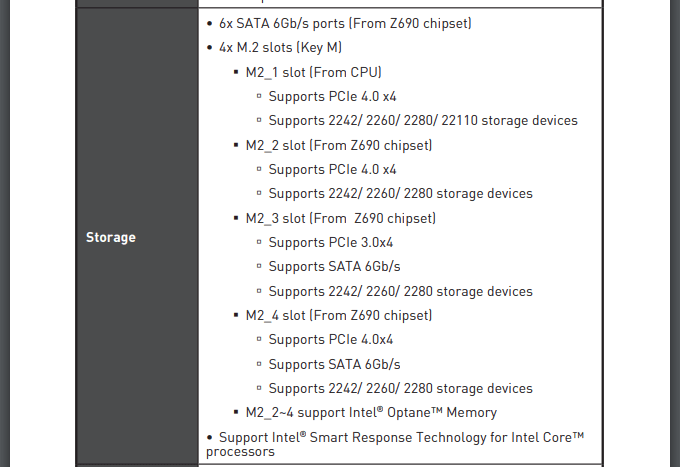Image resolution: width=680 pixels, height=467 pixels.
Task: Click the line listing 22110 storage devices
Action: (423, 121)
